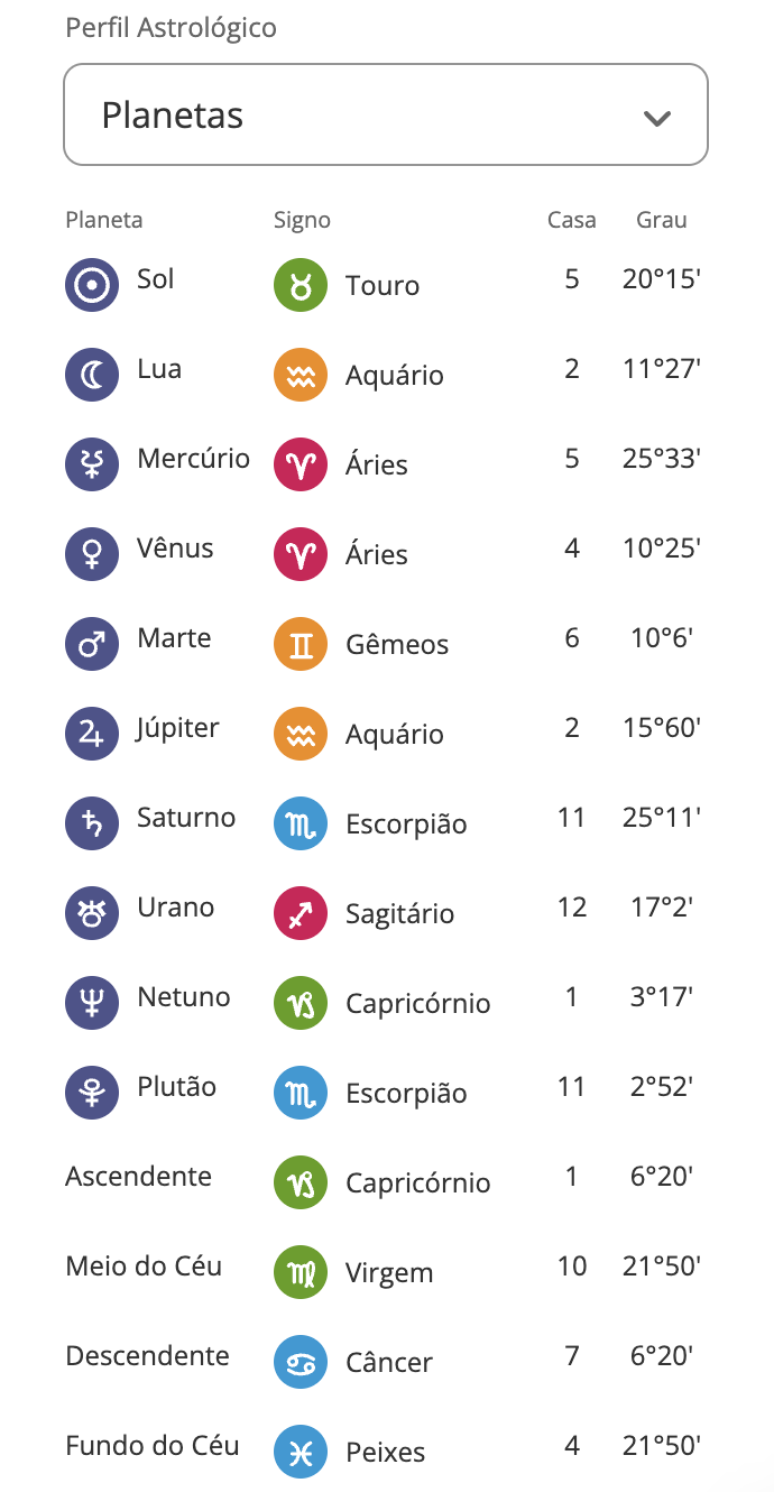Click the Peixes zodiac sign icon
Image resolution: width=774 pixels, height=1492 pixels.
[300, 1452]
